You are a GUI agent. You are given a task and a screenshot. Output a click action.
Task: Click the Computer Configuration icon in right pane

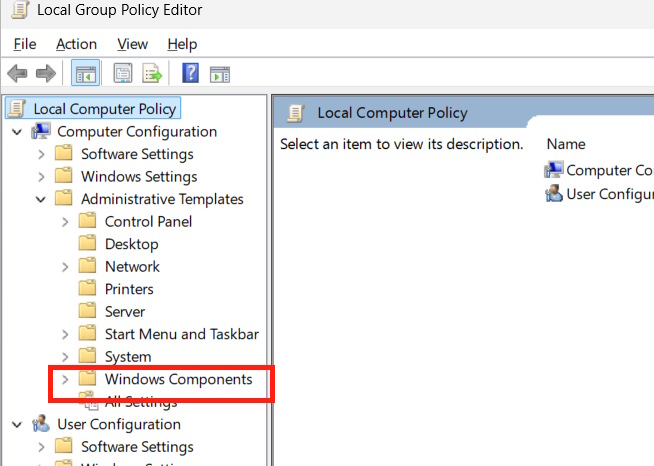click(x=554, y=170)
